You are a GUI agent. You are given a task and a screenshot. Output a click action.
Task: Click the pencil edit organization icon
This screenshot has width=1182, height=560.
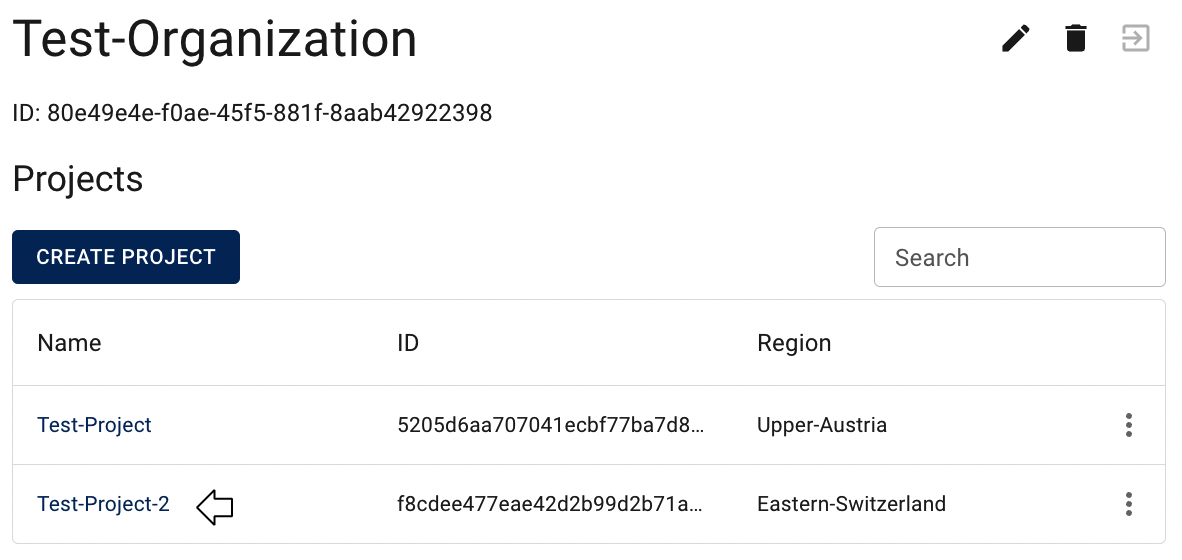pyautogui.click(x=1015, y=38)
